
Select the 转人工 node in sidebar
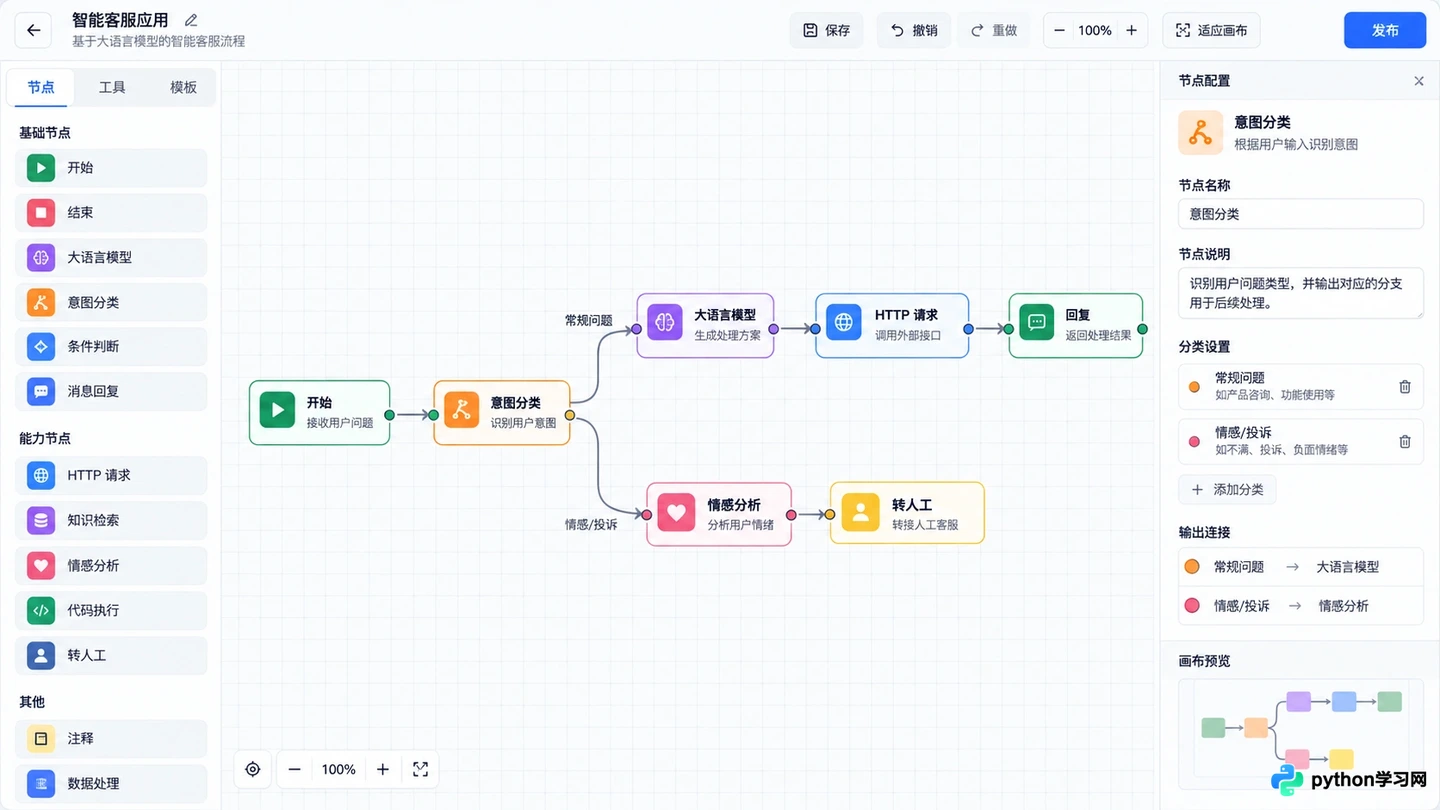pyautogui.click(x=111, y=655)
